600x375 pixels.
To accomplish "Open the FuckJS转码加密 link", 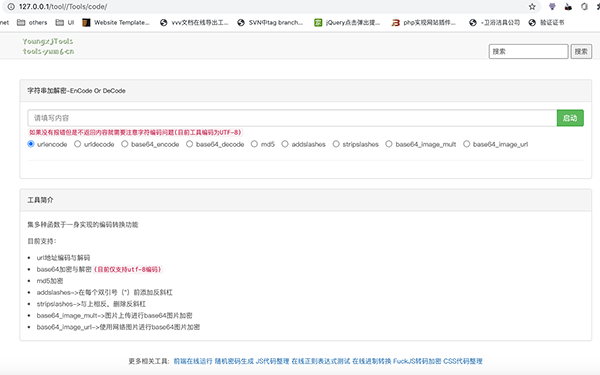I will [417, 361].
